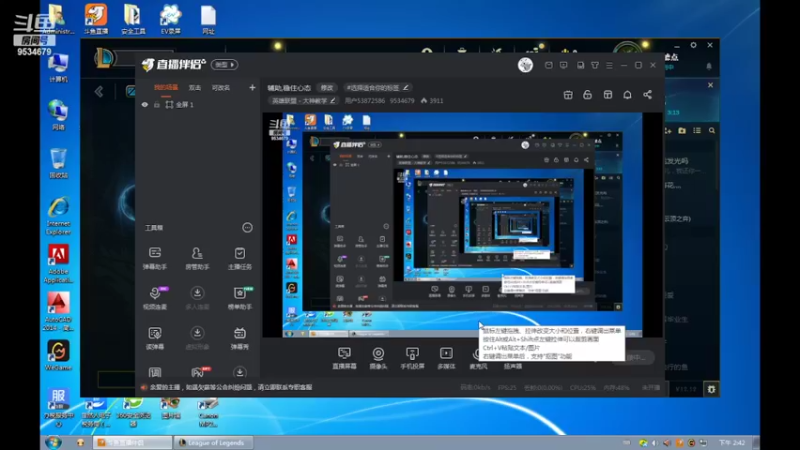Open the EV录屏 desktop shortcut
The height and width of the screenshot is (450, 800).
(170, 18)
